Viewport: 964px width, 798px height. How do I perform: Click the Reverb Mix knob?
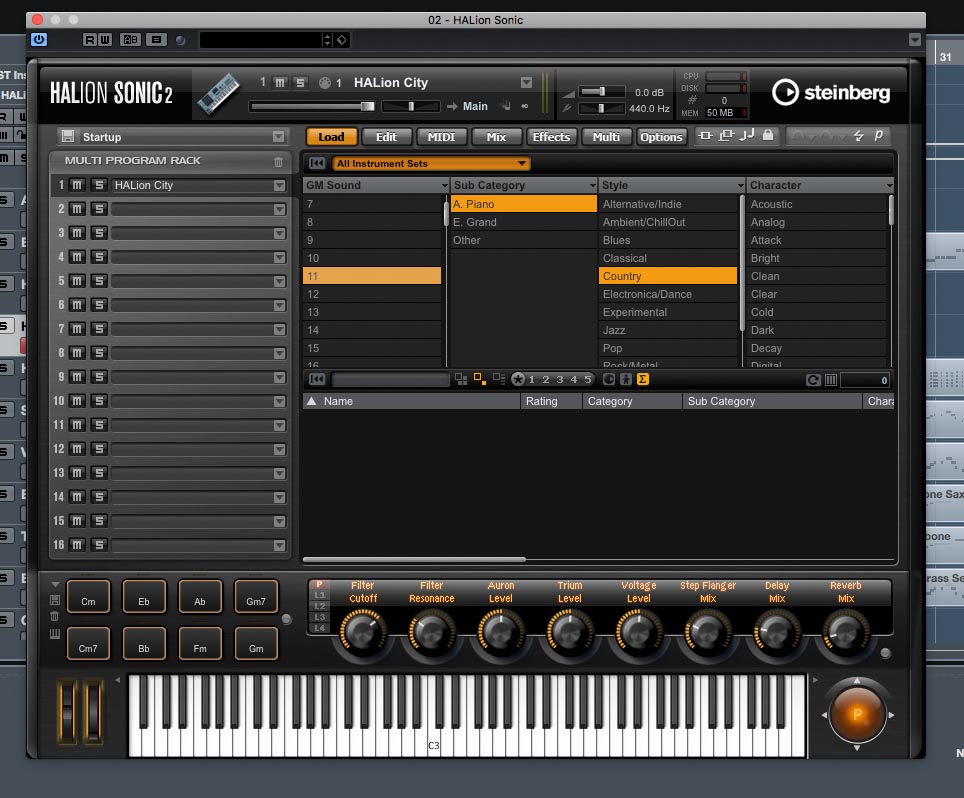click(x=845, y=632)
